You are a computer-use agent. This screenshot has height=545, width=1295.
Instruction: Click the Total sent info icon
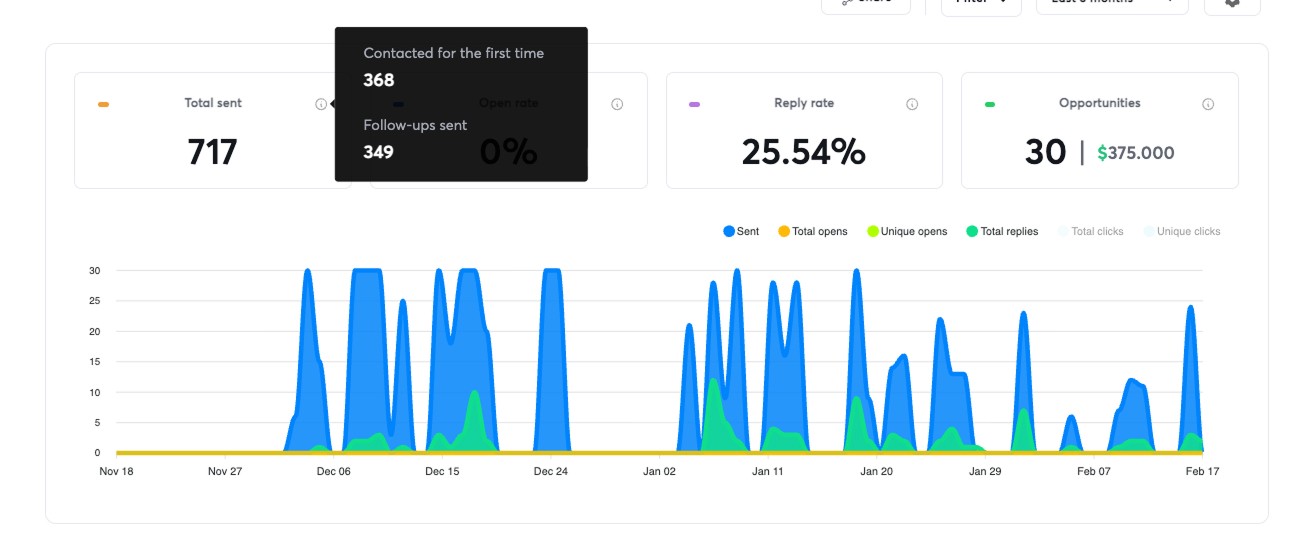pyautogui.click(x=321, y=104)
